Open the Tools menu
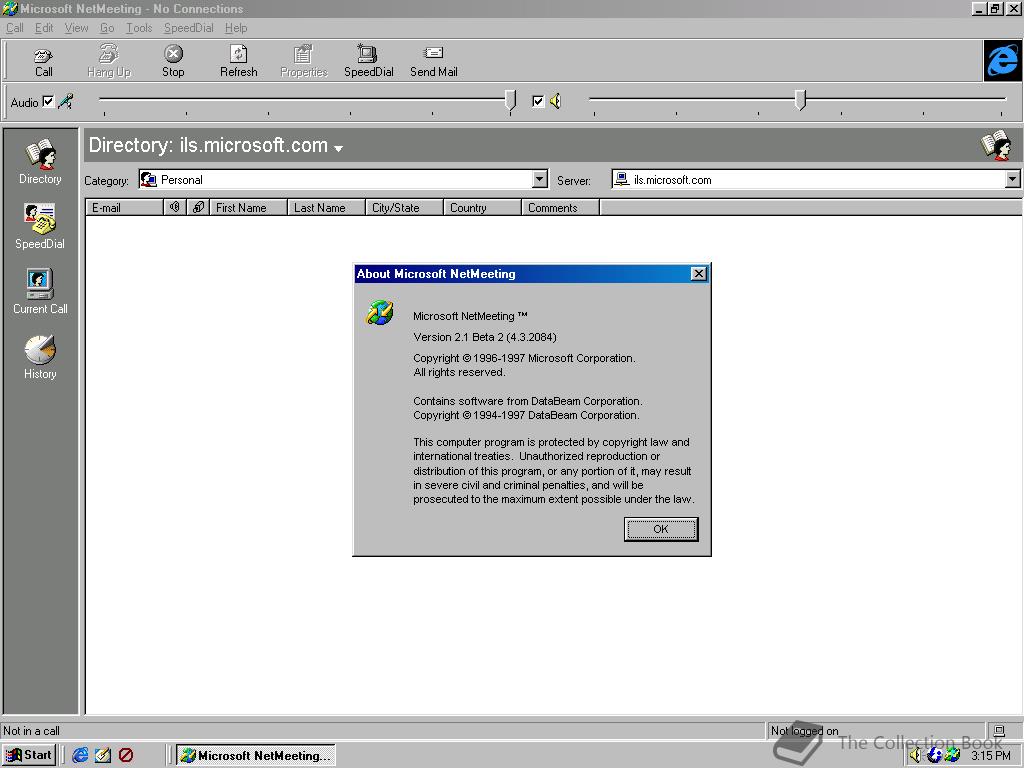The image size is (1024, 768). pyautogui.click(x=139, y=28)
